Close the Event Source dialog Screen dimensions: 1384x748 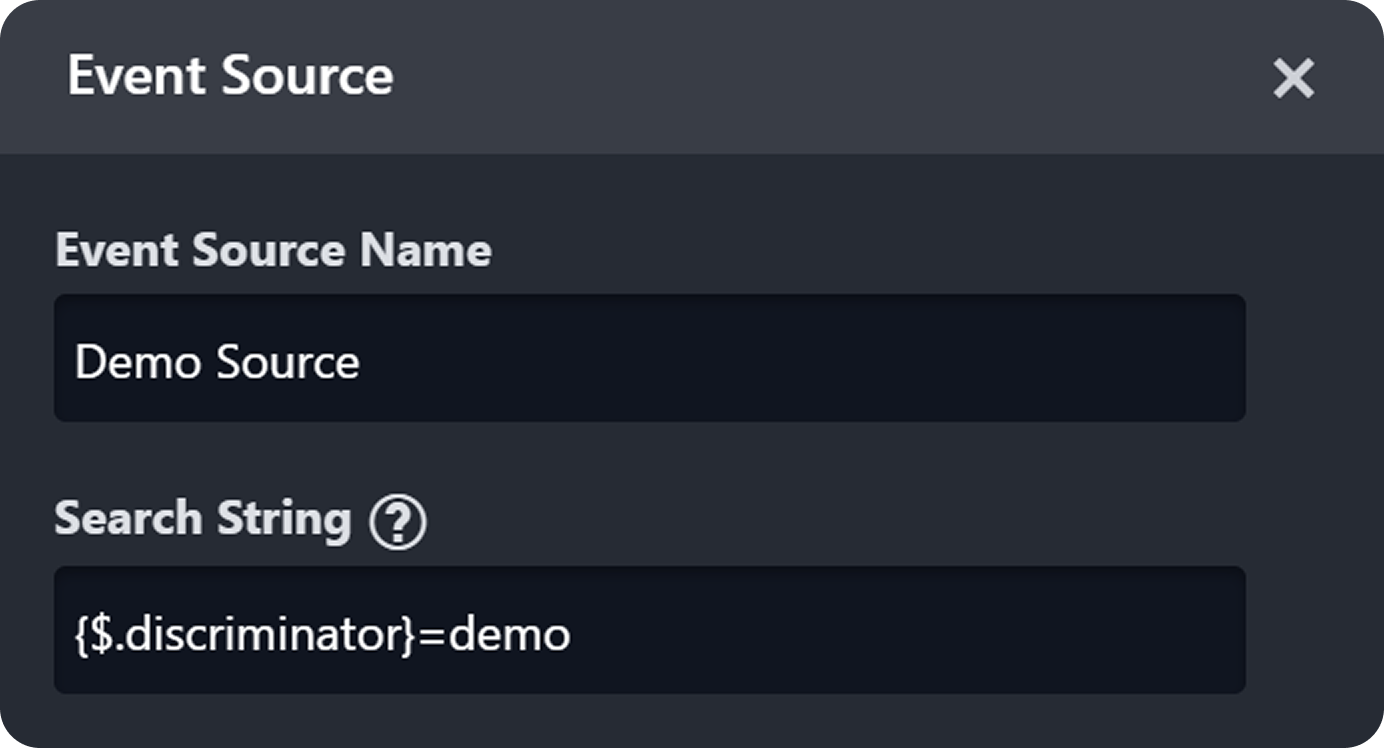[1293, 78]
